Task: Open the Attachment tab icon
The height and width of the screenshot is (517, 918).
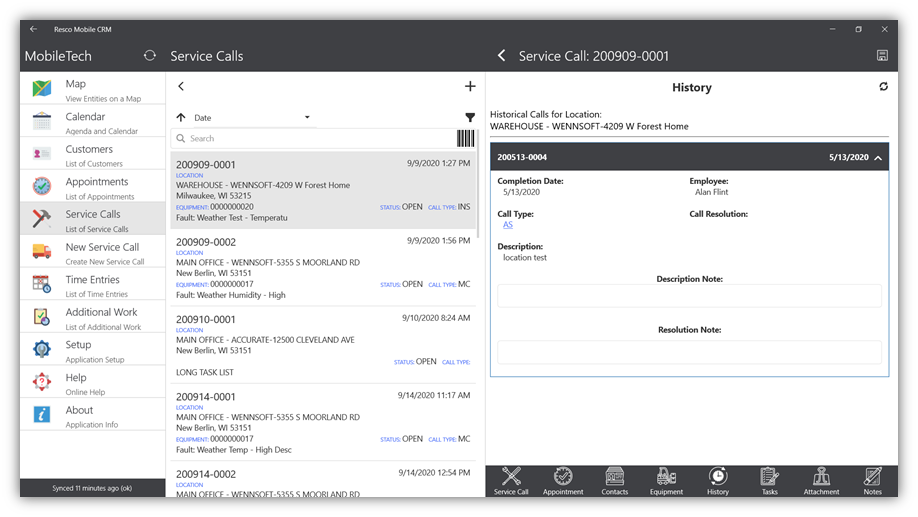Action: click(821, 481)
